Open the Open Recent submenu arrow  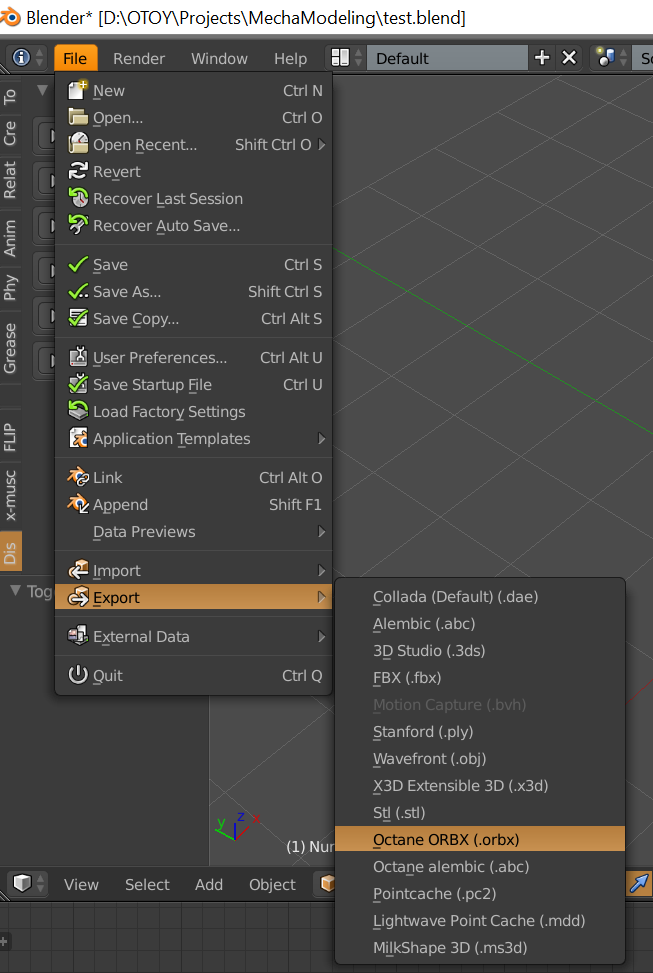tap(322, 145)
